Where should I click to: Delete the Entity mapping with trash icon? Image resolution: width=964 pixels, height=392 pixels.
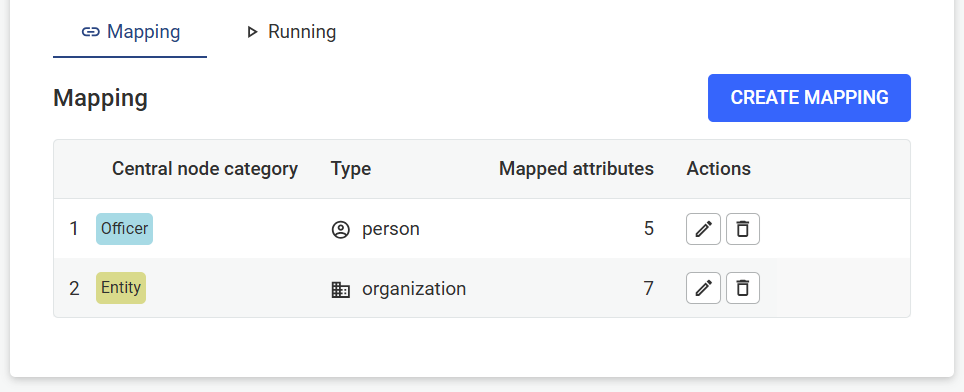[743, 288]
